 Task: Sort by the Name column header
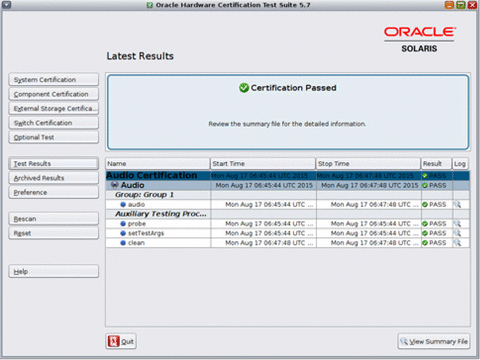pos(158,164)
